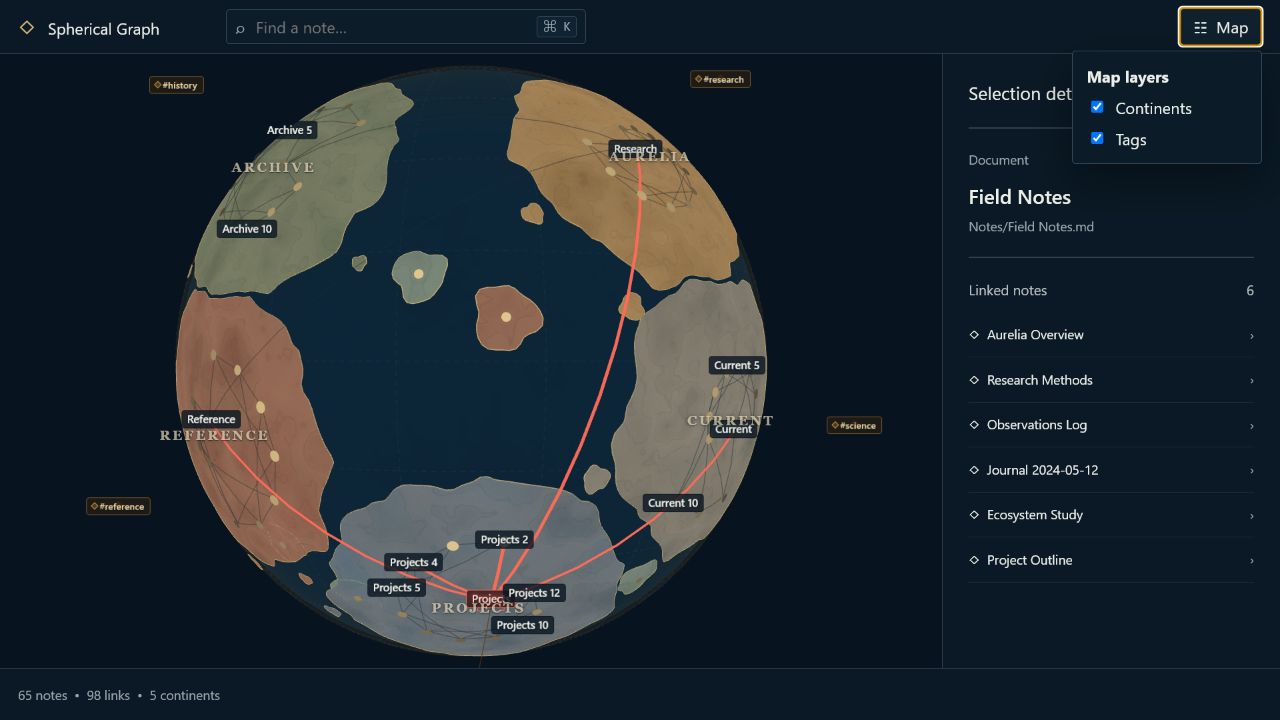The image size is (1280, 720).
Task: Click the ⌘K shortcut badge
Action: 557,27
